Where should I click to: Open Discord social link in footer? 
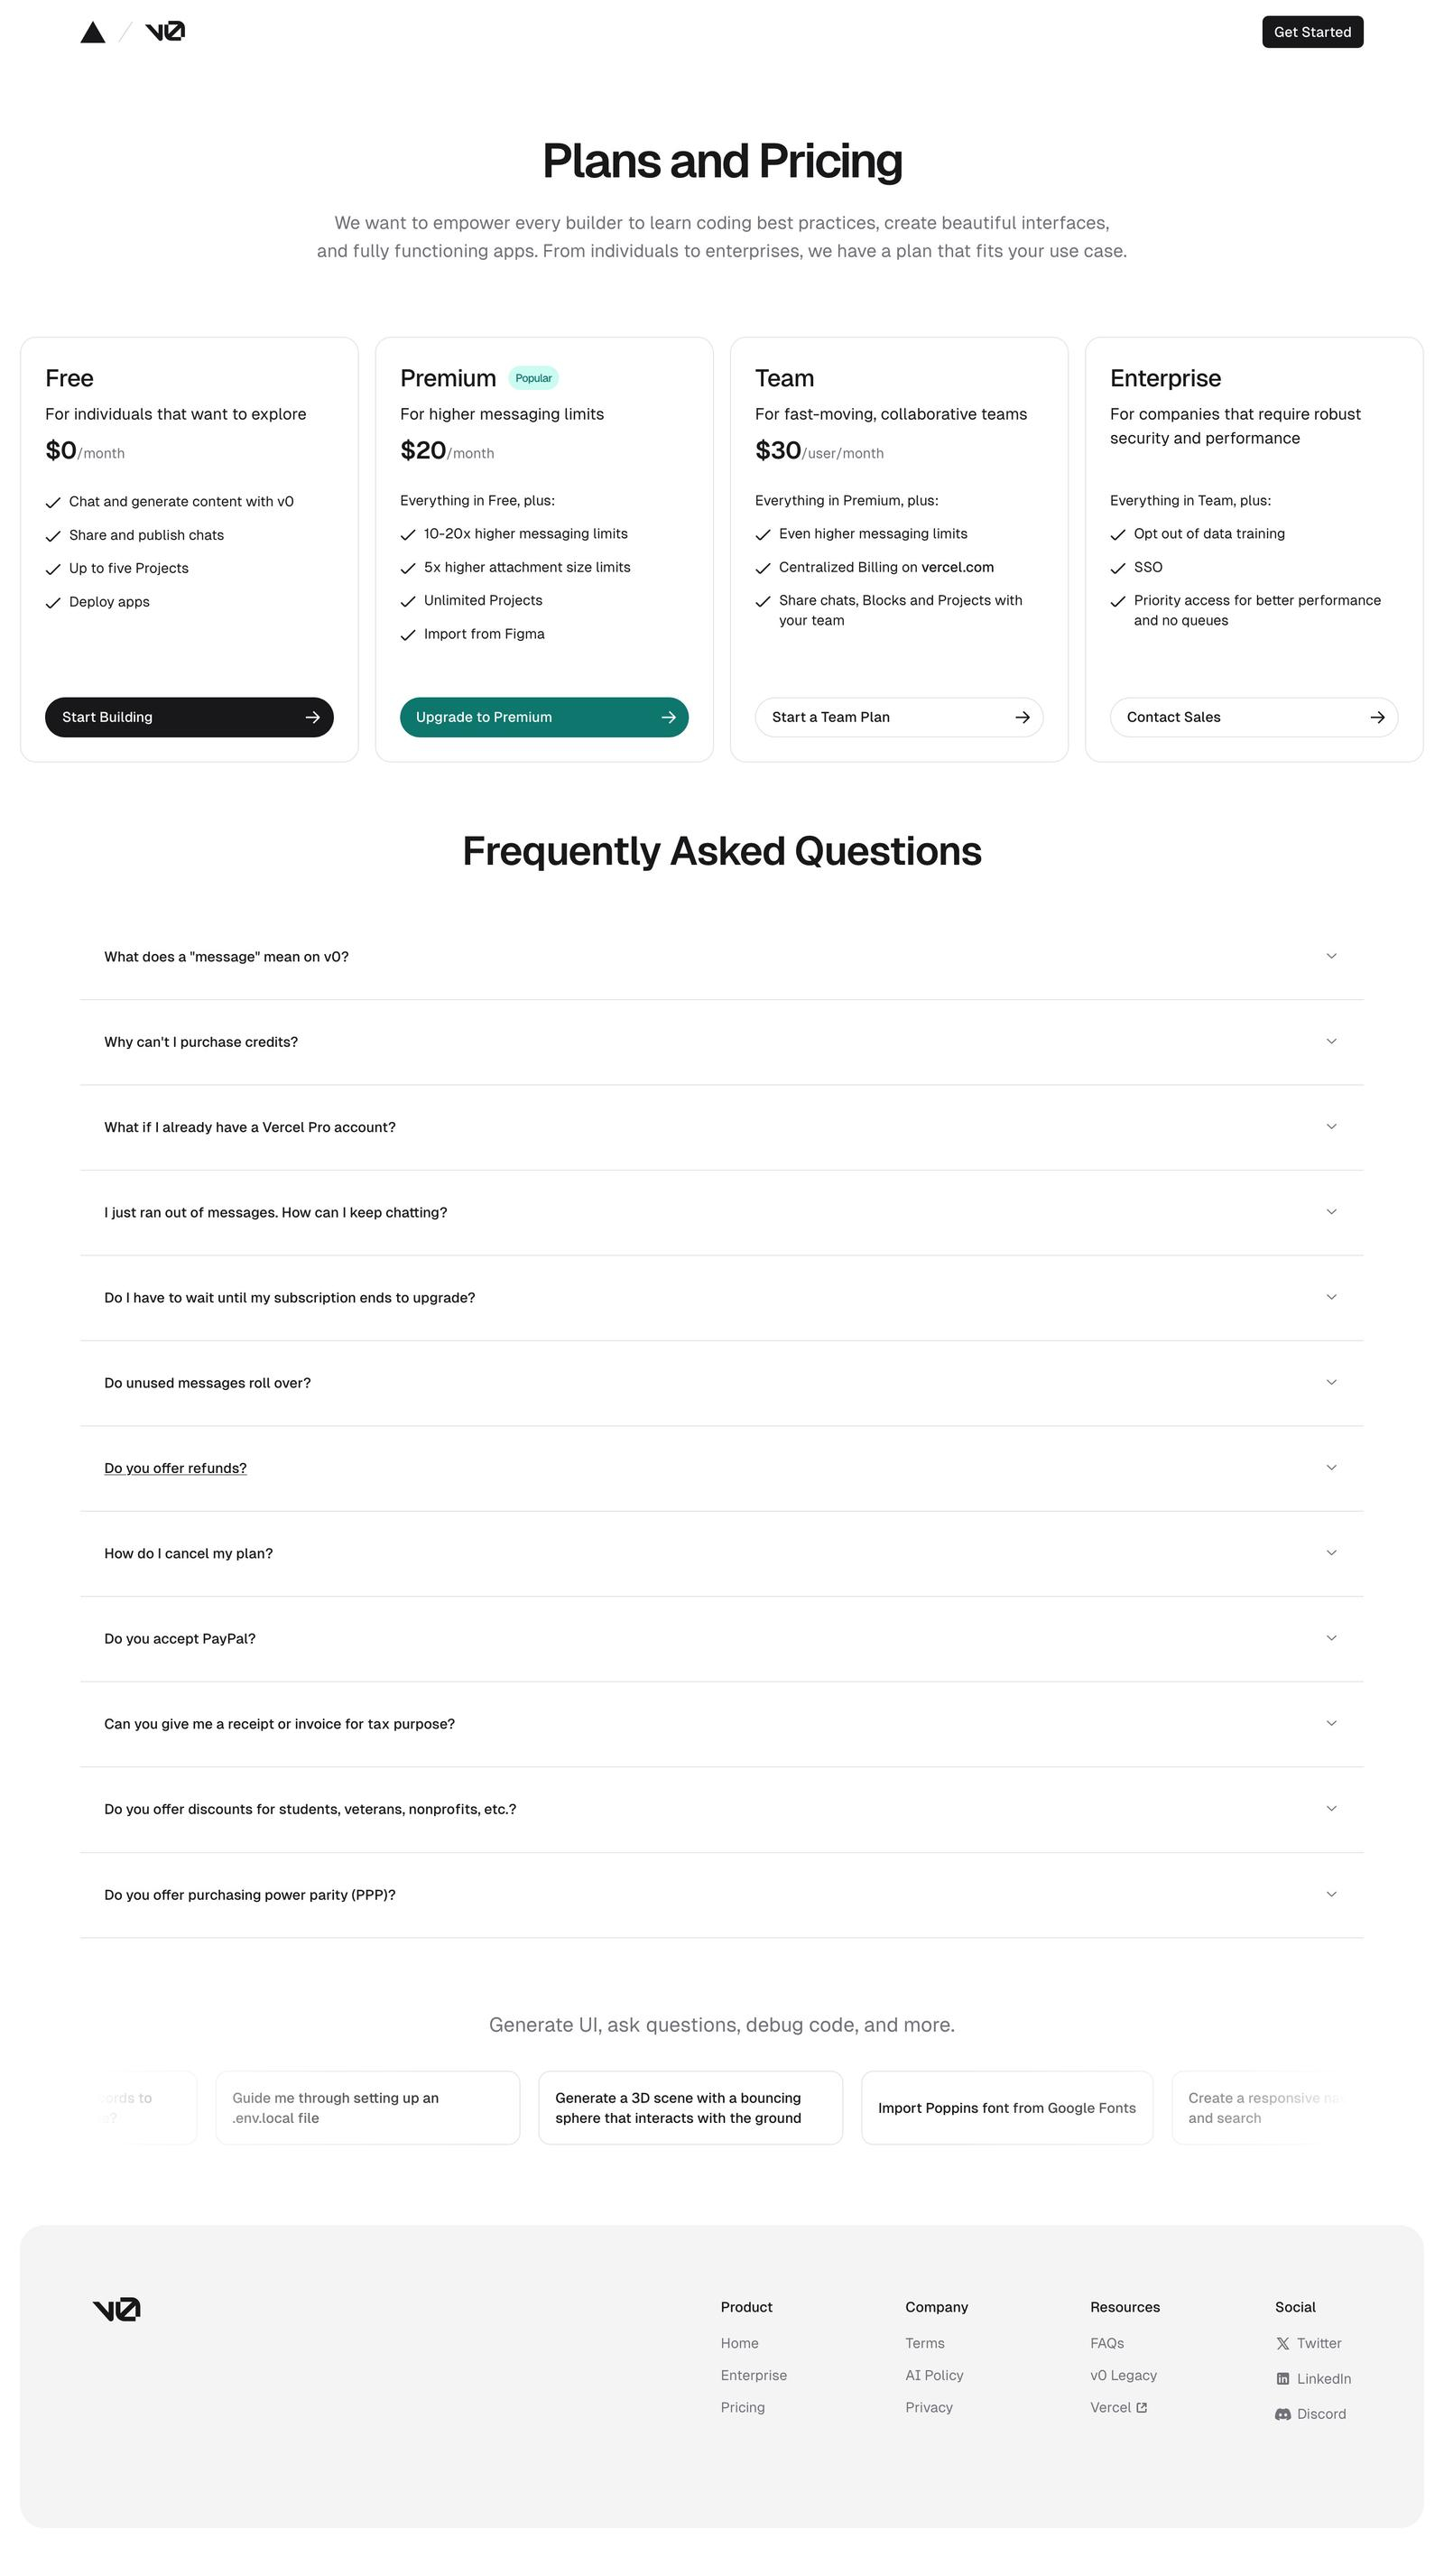[1310, 2415]
